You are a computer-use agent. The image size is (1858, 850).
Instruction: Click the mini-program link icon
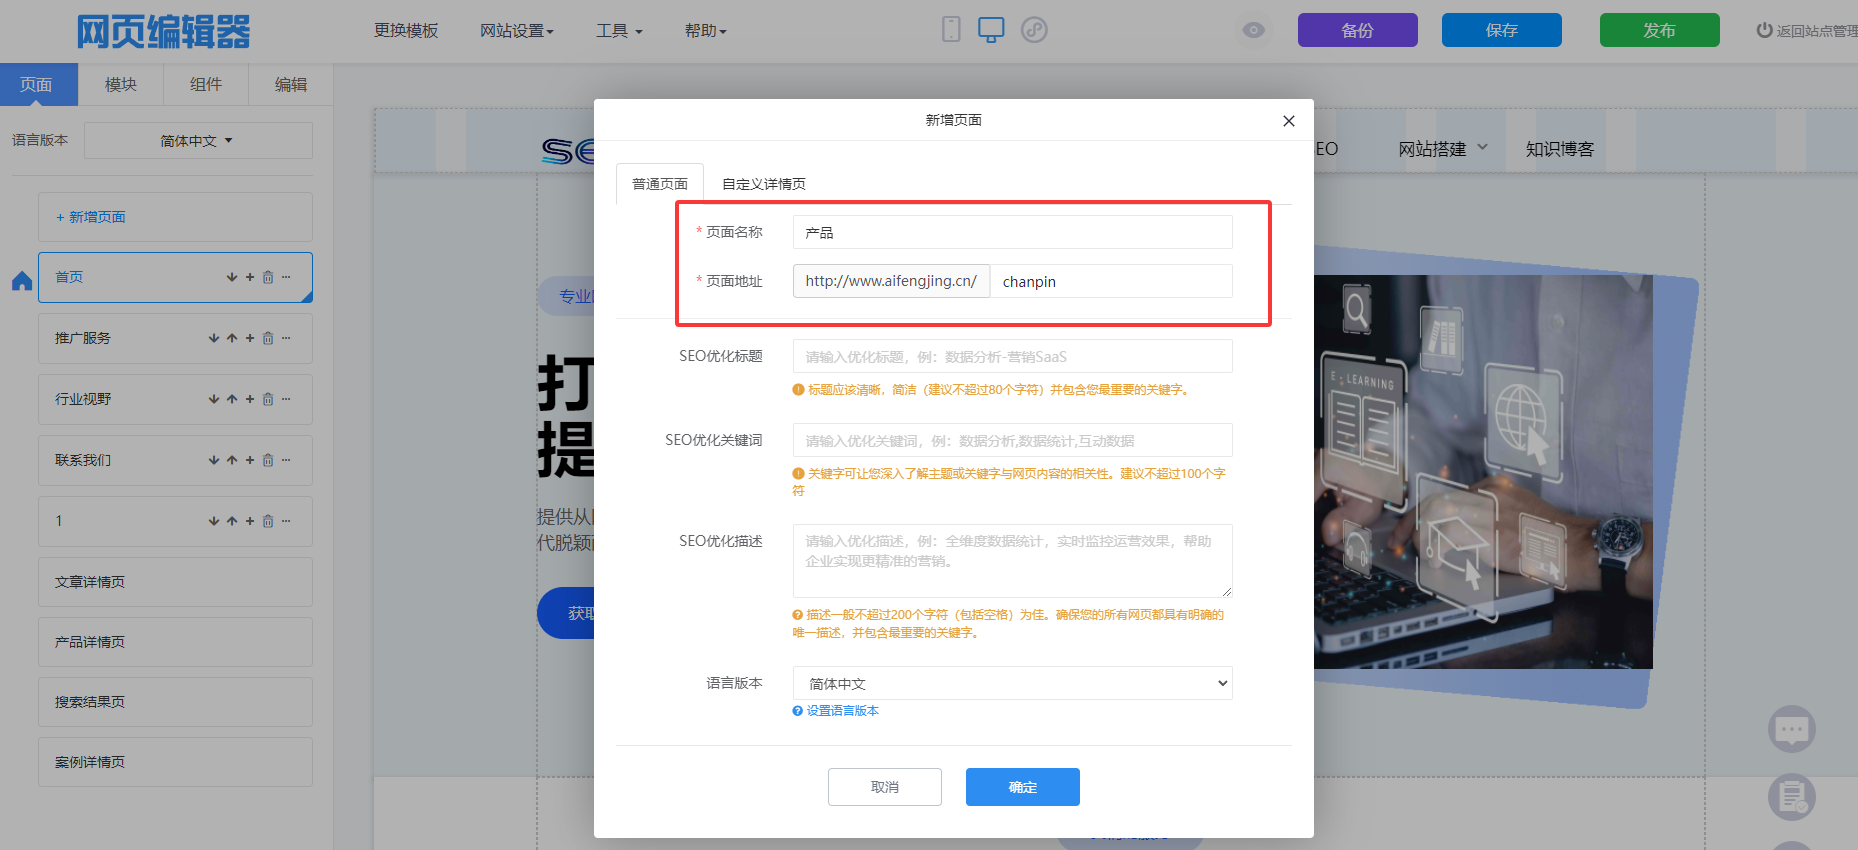[1034, 30]
